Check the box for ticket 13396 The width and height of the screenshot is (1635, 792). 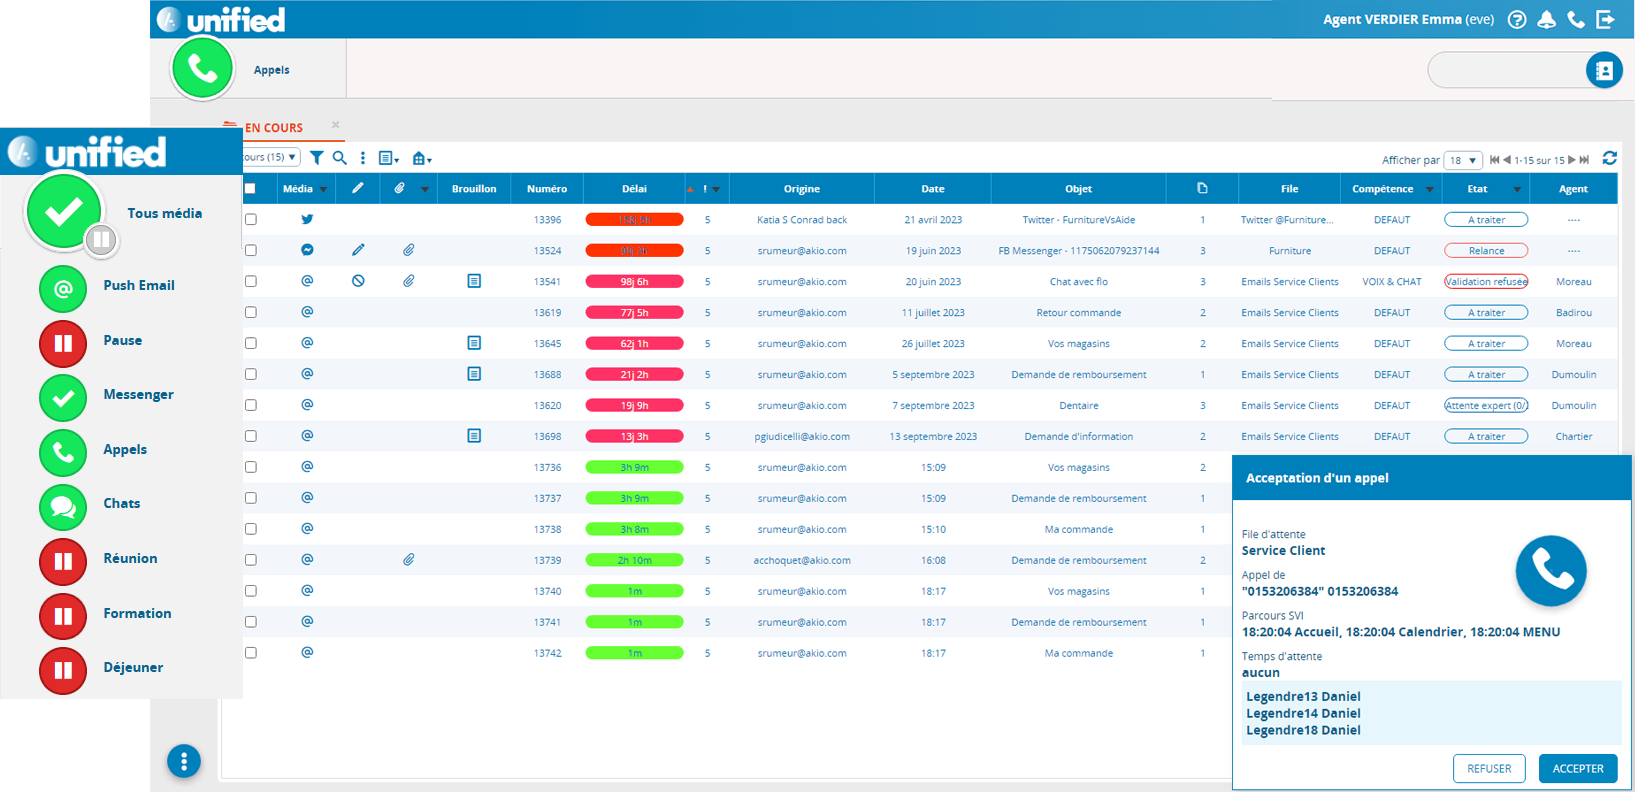[x=251, y=219]
